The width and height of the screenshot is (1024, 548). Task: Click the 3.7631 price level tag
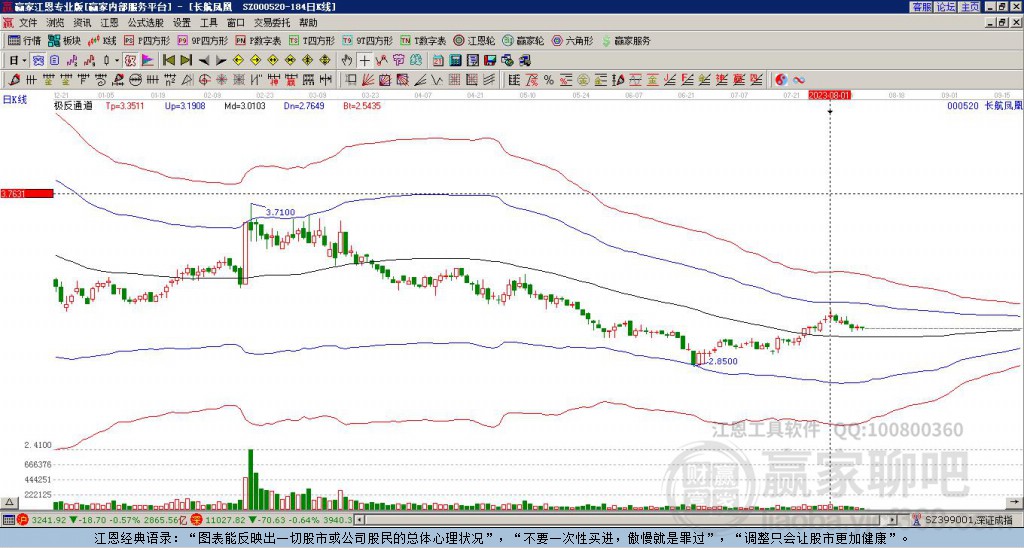click(26, 193)
